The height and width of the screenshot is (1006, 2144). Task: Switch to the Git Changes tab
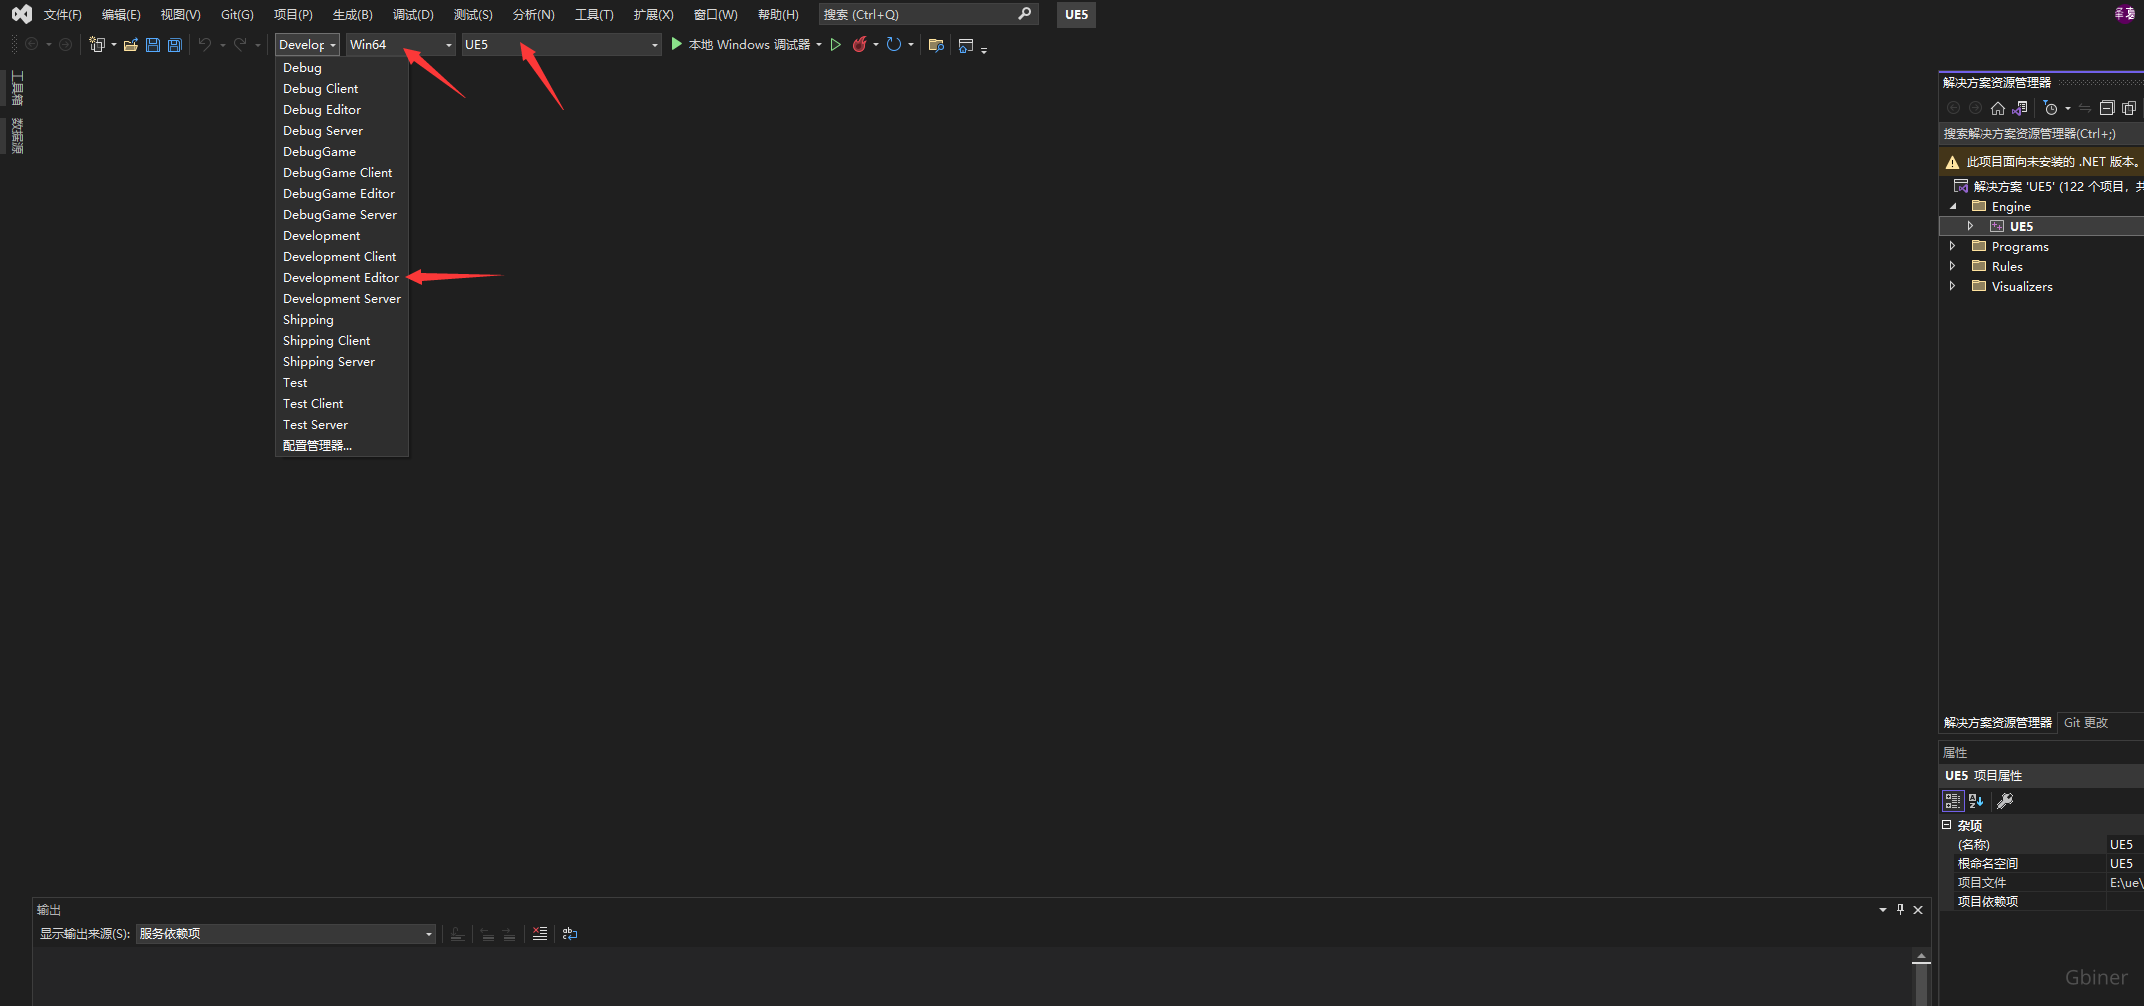click(2085, 723)
